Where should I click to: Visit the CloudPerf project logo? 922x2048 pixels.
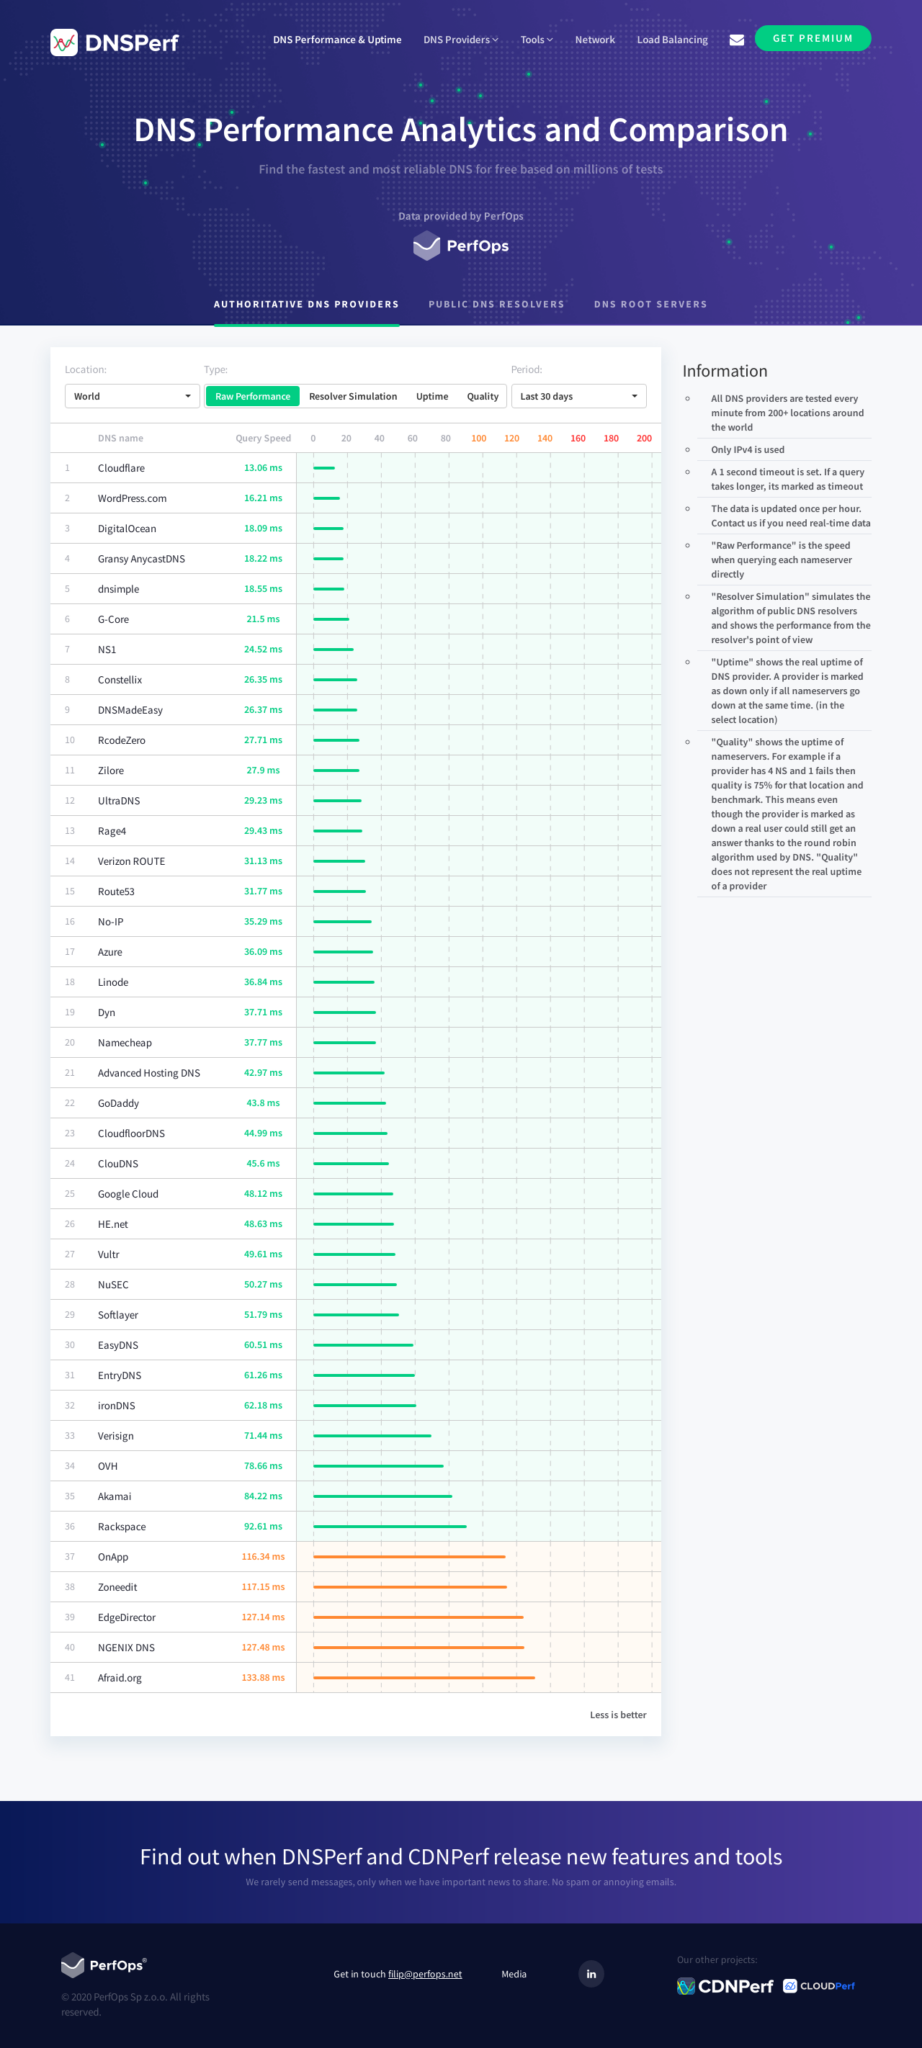pos(819,1986)
